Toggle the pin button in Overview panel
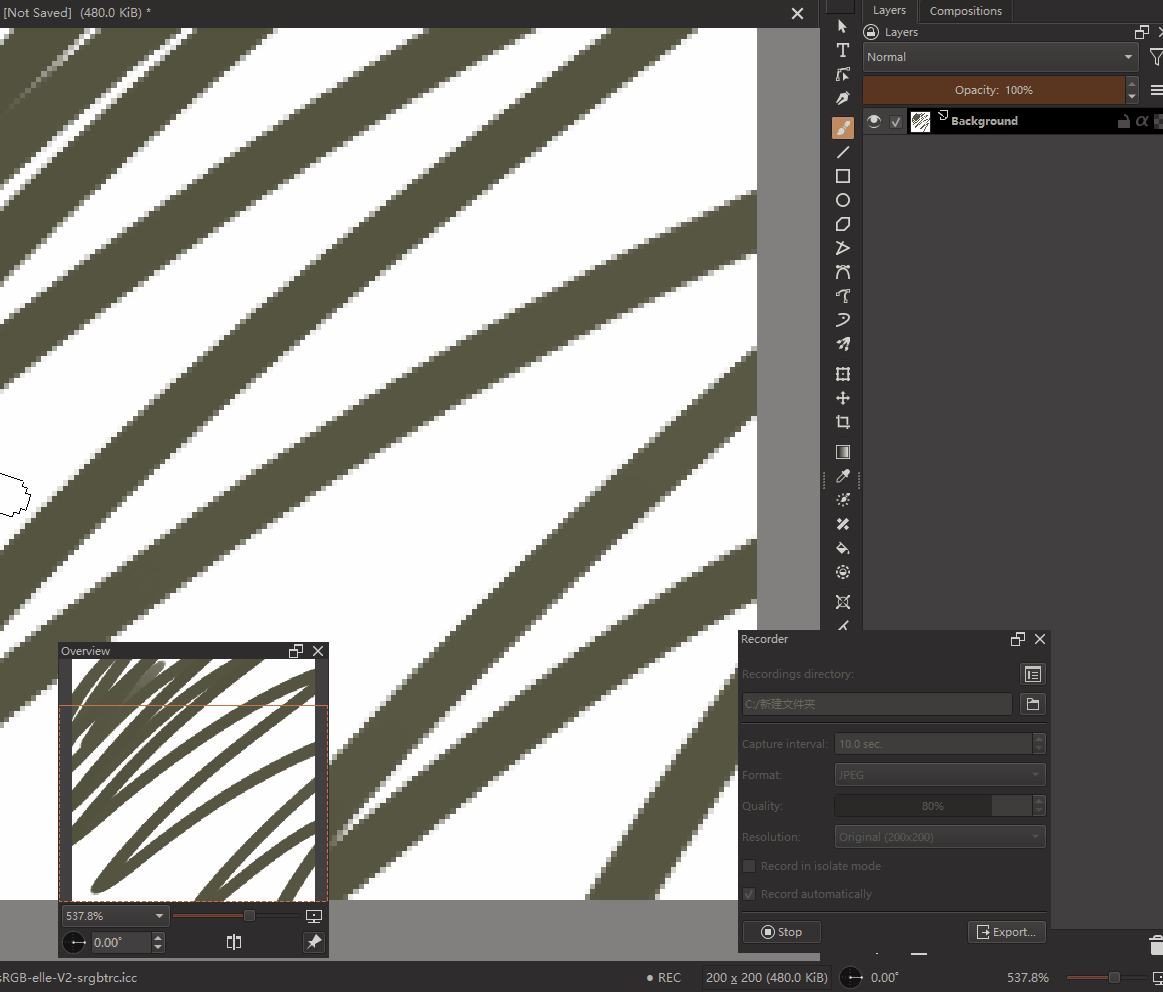The image size is (1163, 992). pyautogui.click(x=314, y=942)
